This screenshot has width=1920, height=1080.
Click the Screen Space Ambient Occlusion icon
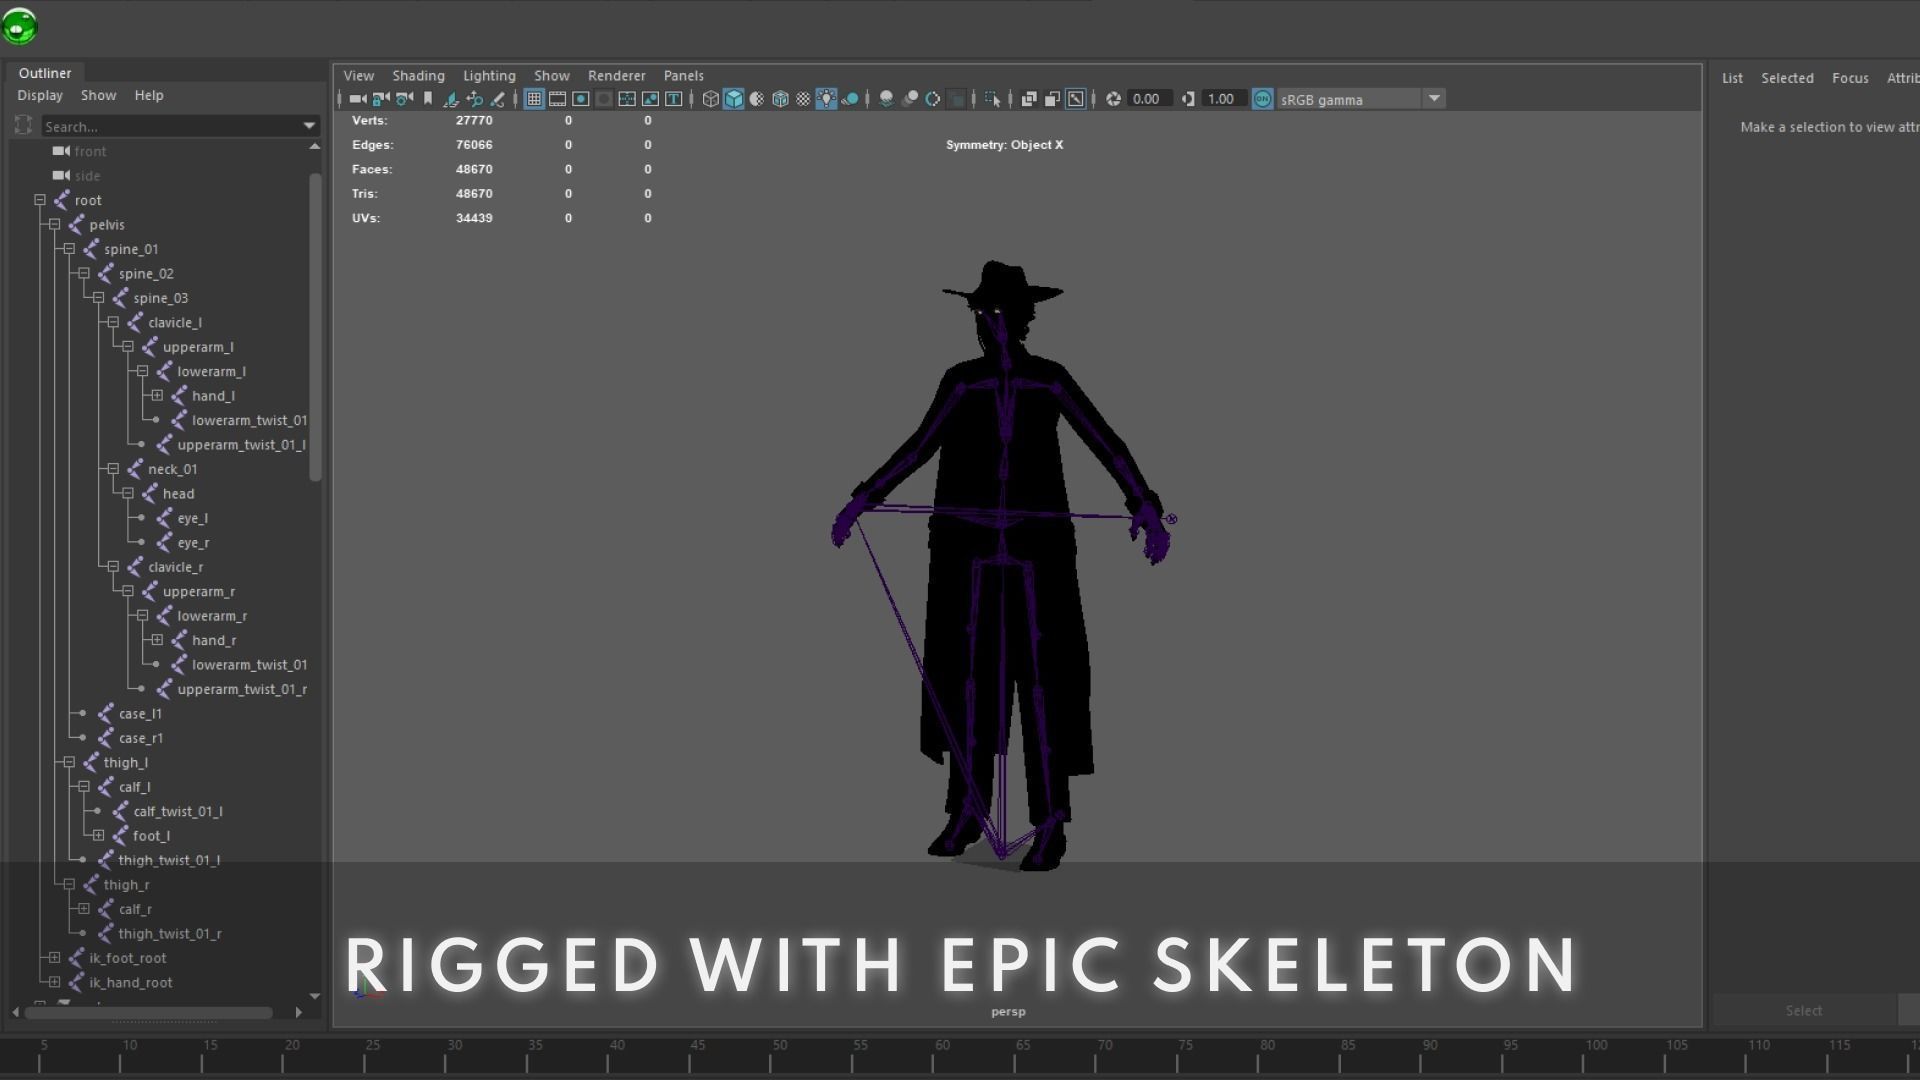click(886, 99)
